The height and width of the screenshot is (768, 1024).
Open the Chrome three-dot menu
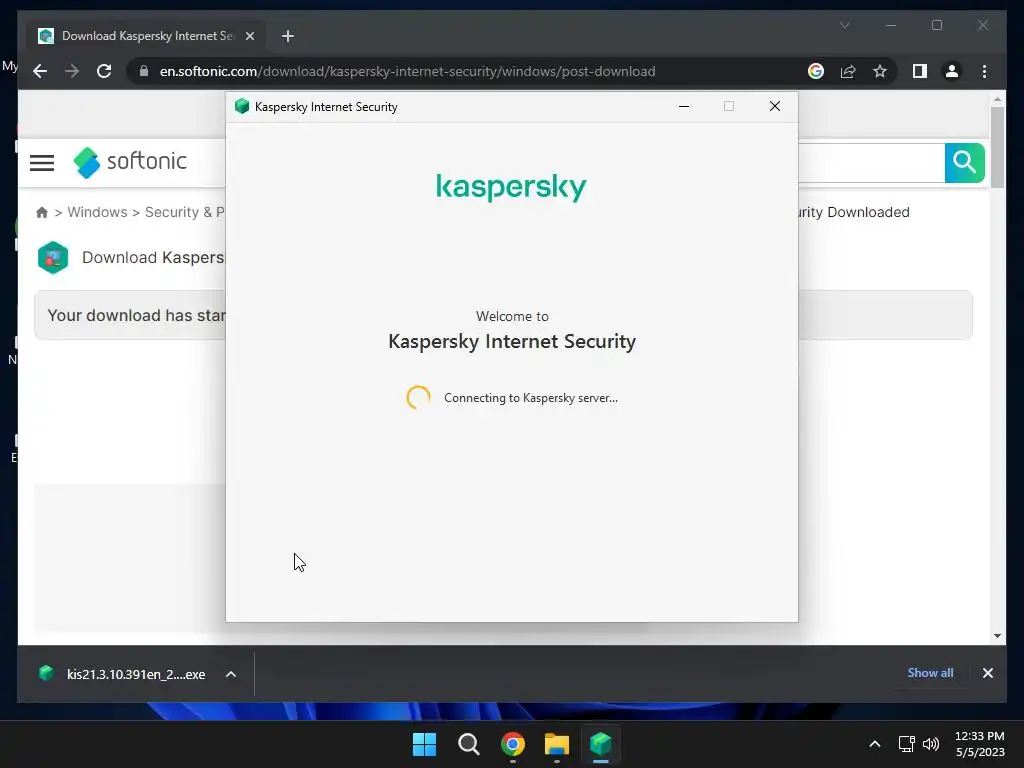[x=984, y=71]
